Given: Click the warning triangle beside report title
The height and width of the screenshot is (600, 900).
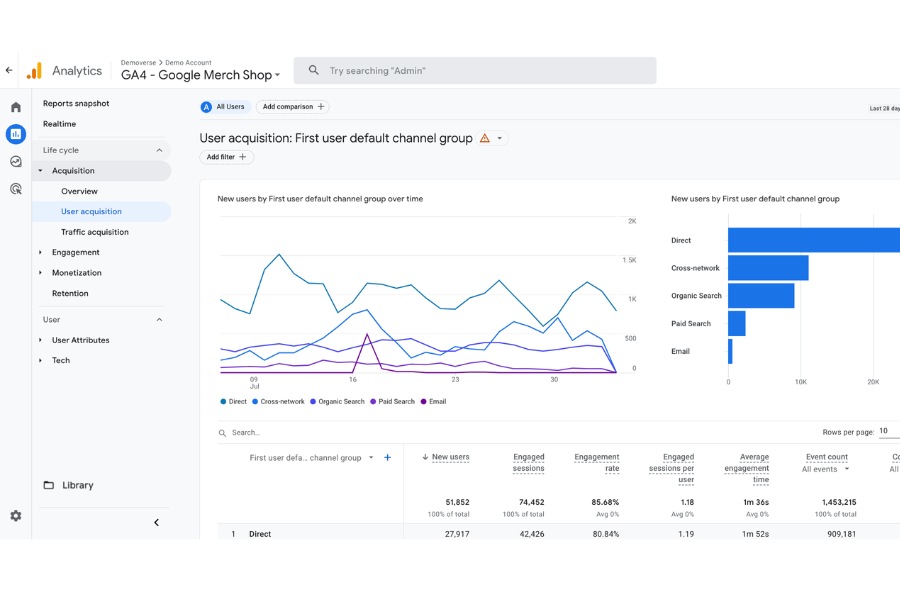Looking at the screenshot, I should (x=485, y=138).
